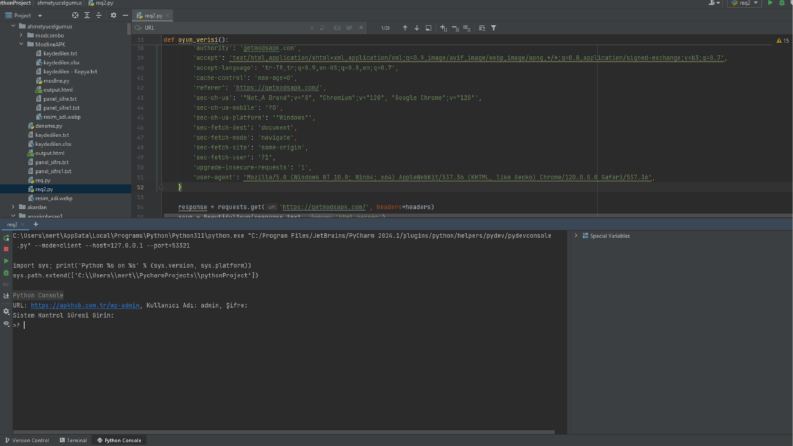Click the console horizontal scrollbar
Screen dimensions: 793x446
click(x=284, y=432)
